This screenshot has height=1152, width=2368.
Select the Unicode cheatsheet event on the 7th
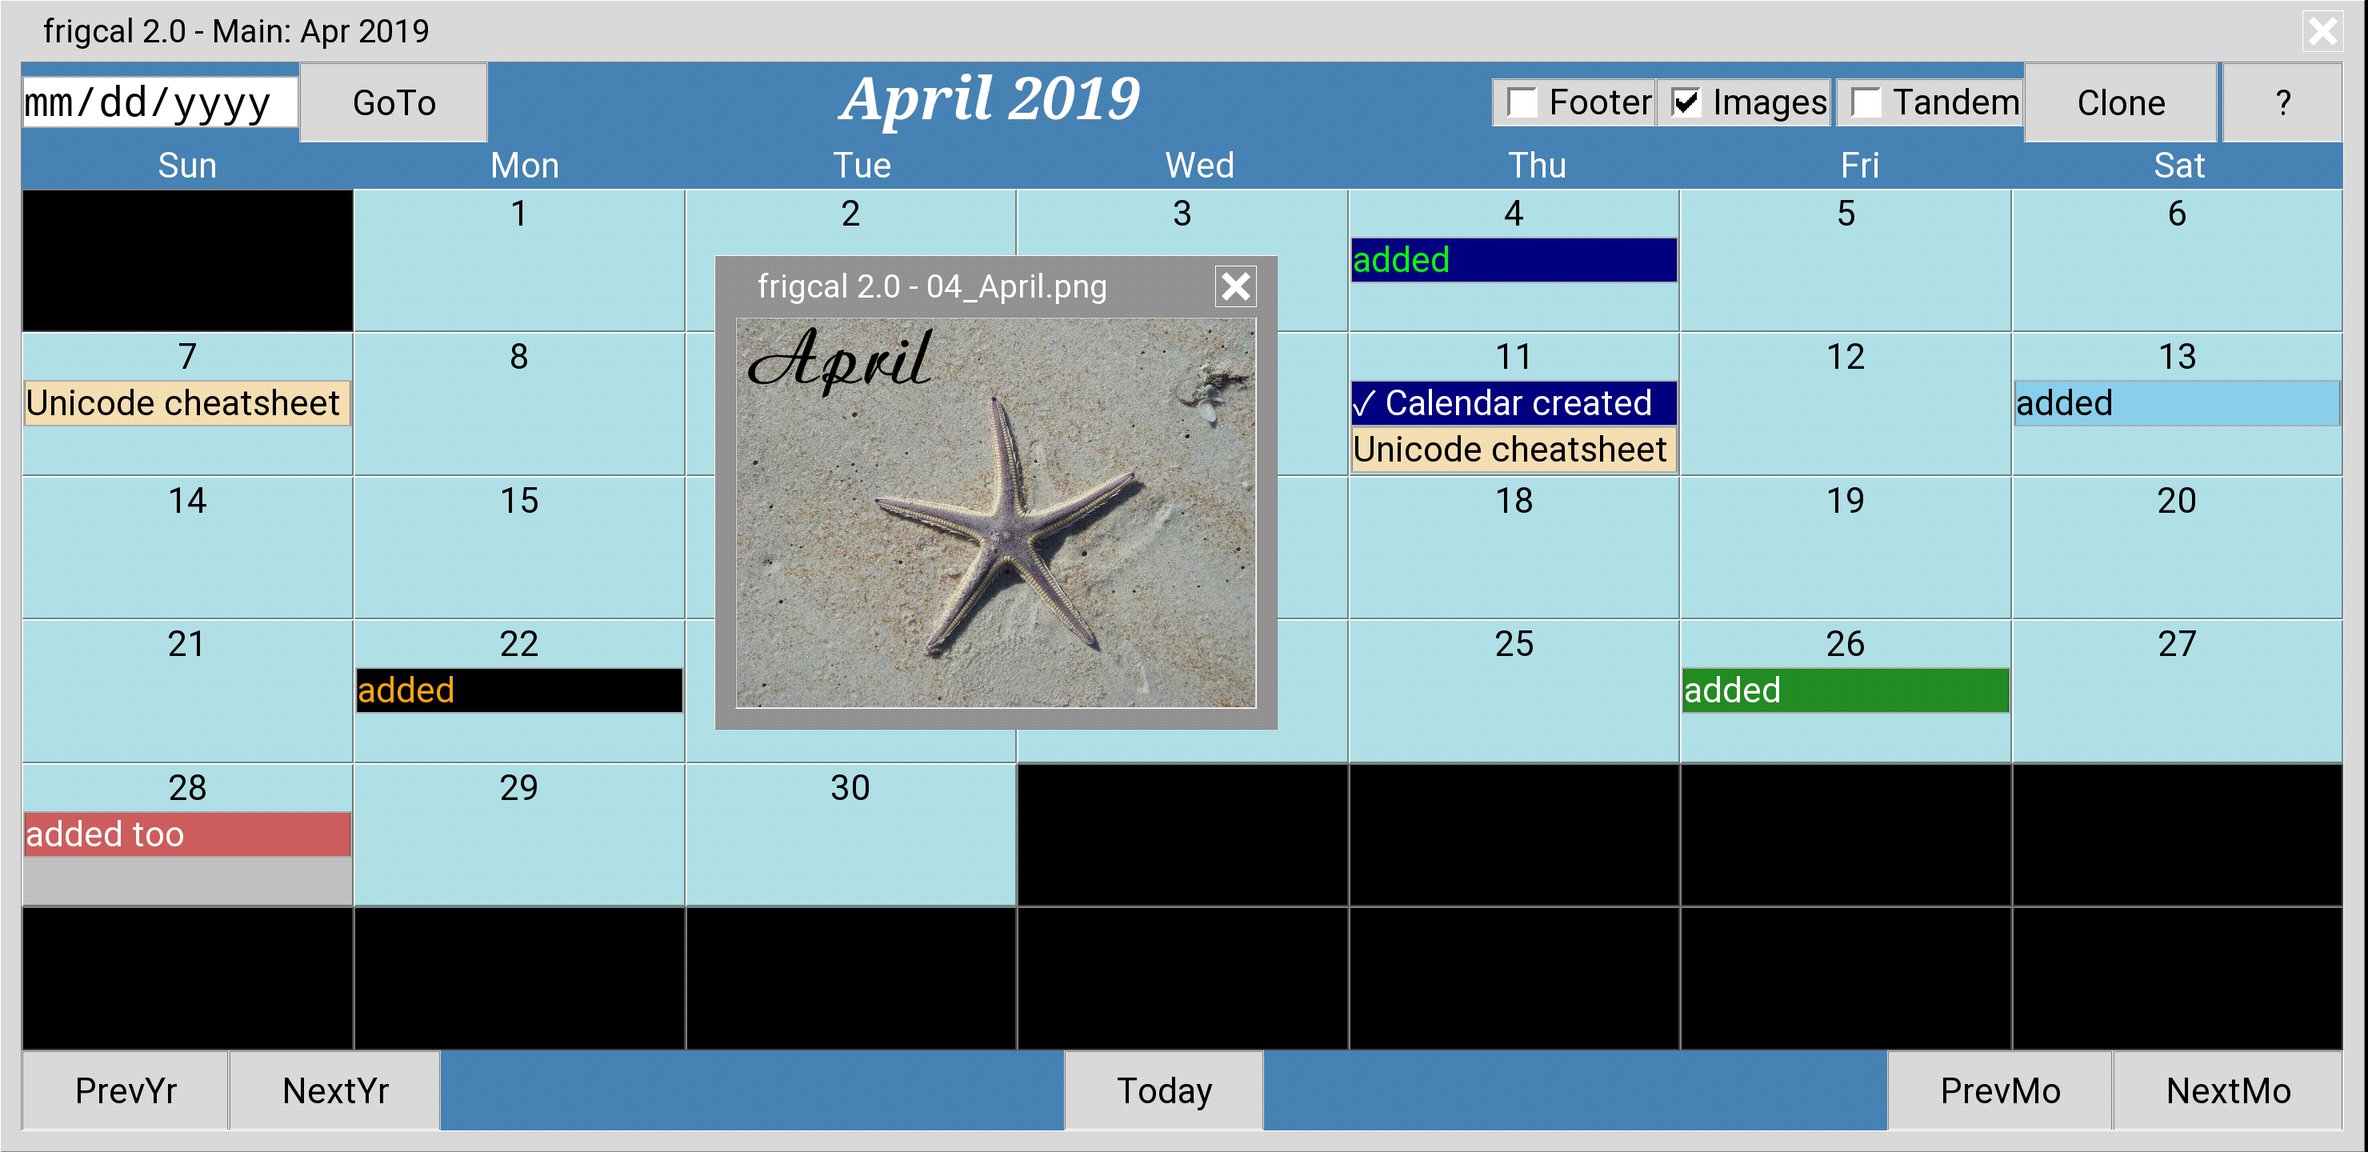click(187, 403)
